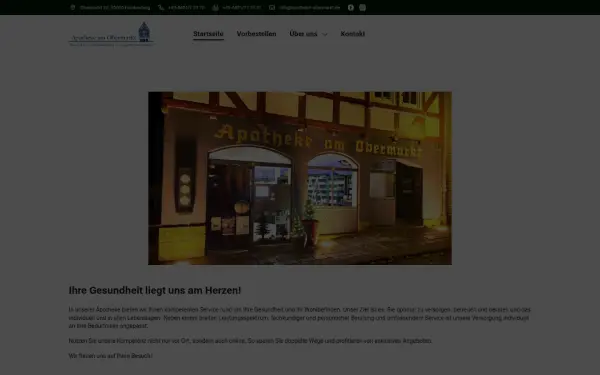
Task: Click heading 'Ihre Gesundheit liegt uns am Herzen!'
Action: click(155, 290)
